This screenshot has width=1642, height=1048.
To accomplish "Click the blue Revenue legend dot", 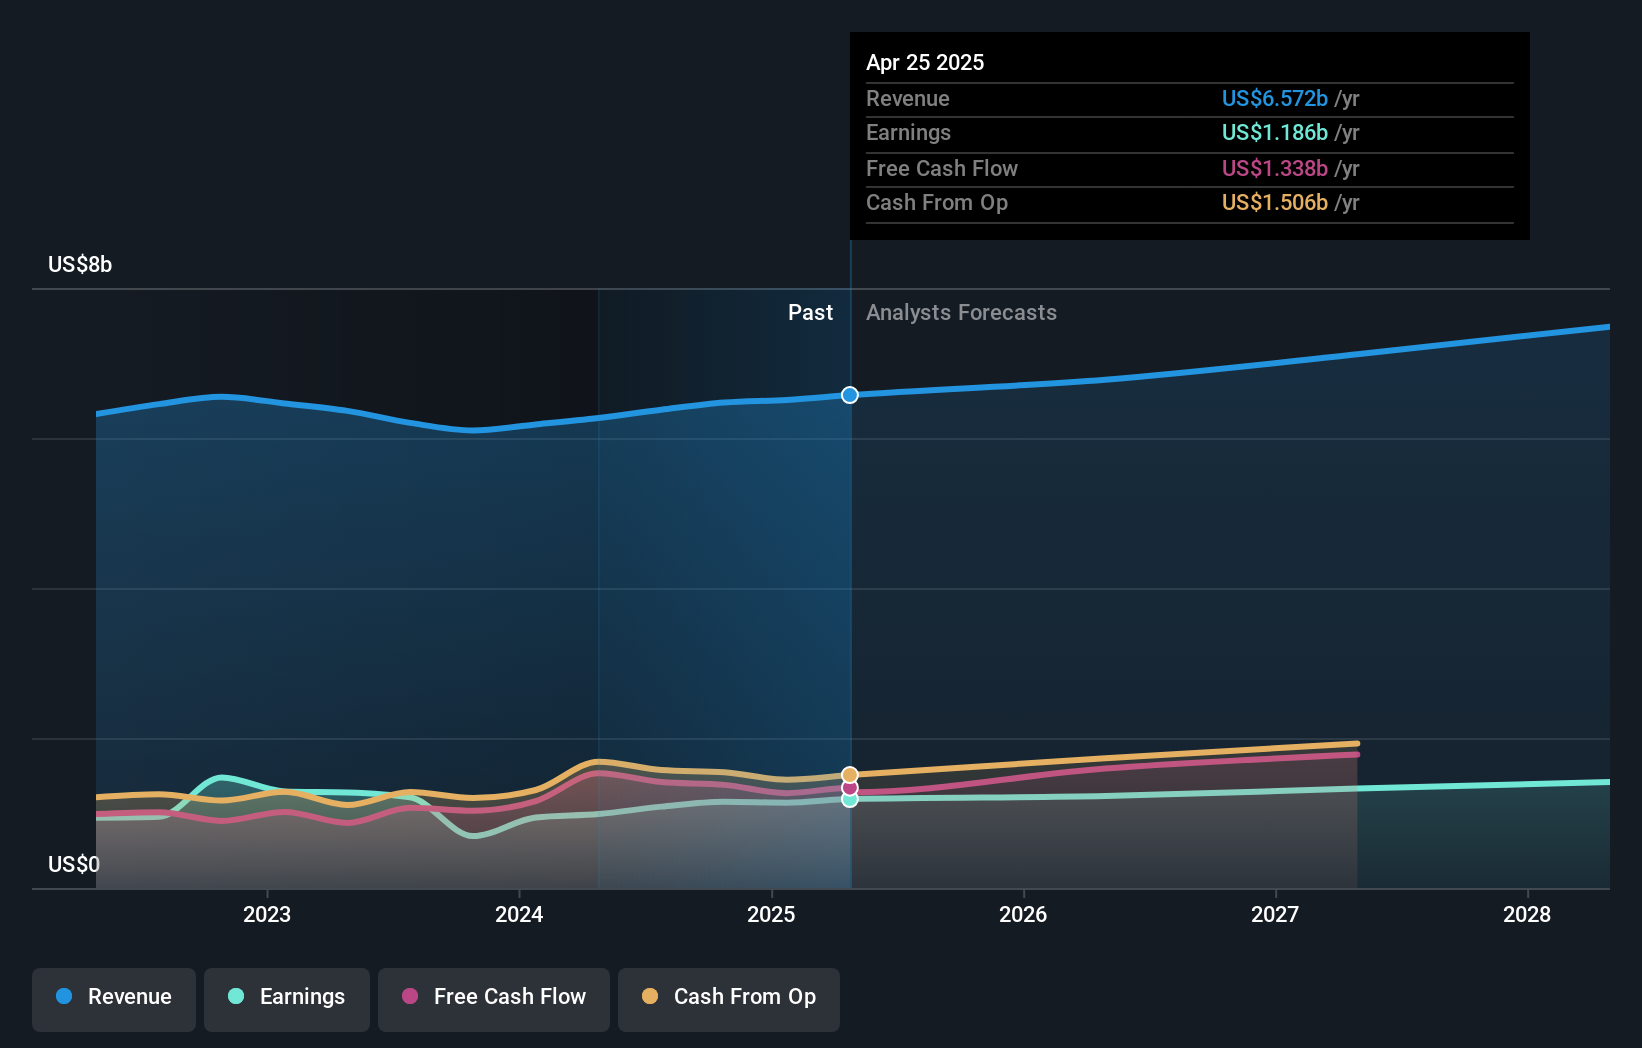I will coord(64,996).
